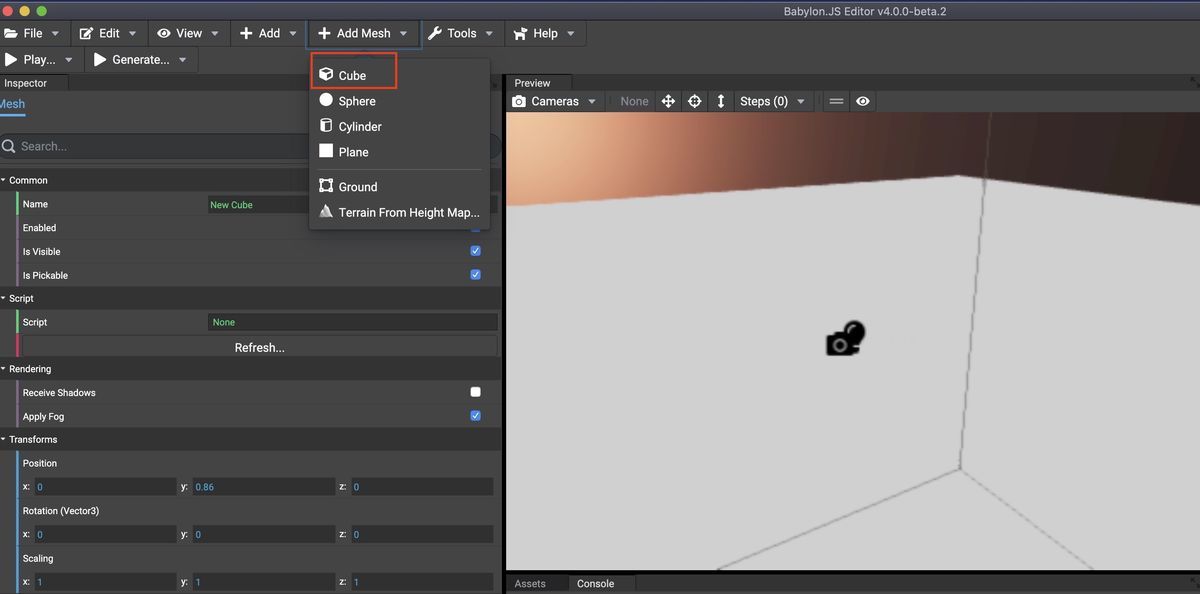Toggle the eye visibility icon in preview toolbar
Screen dimensions: 1200x594
coord(862,100)
